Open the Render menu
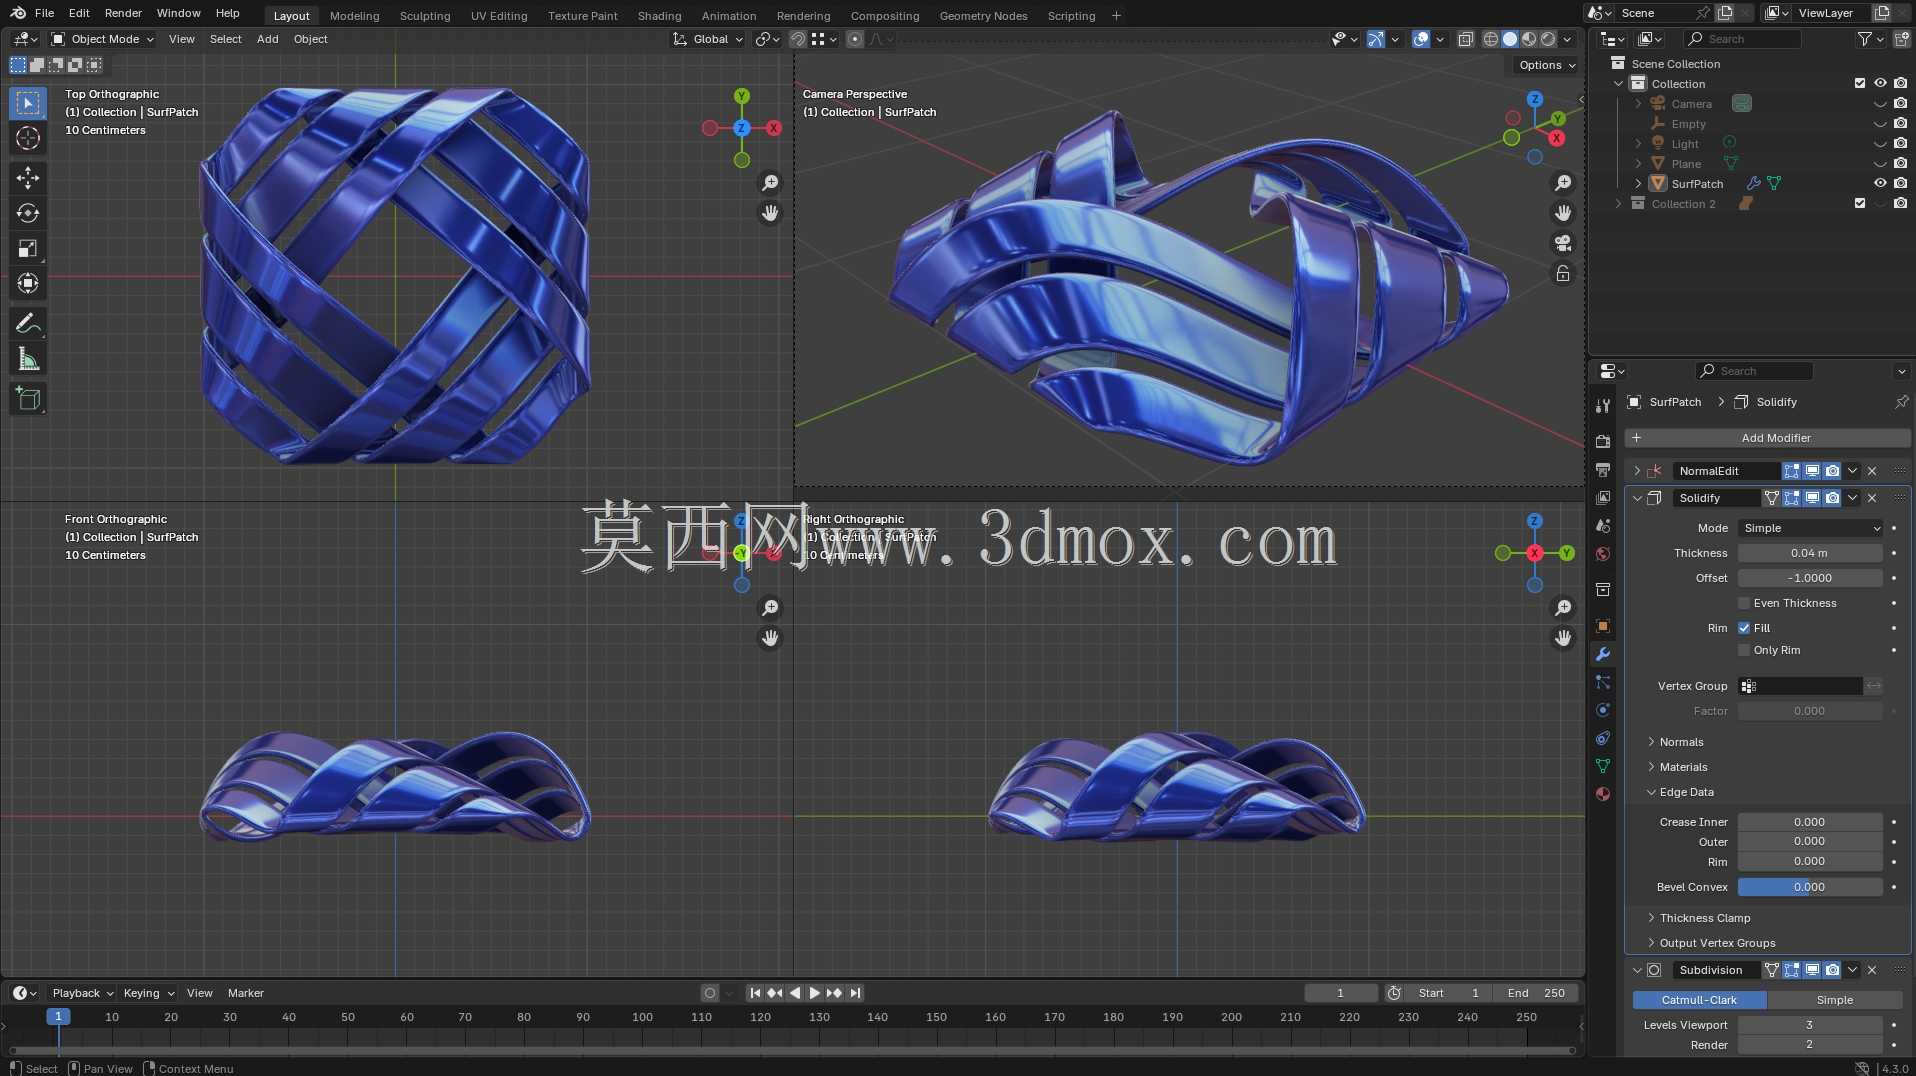 [123, 13]
